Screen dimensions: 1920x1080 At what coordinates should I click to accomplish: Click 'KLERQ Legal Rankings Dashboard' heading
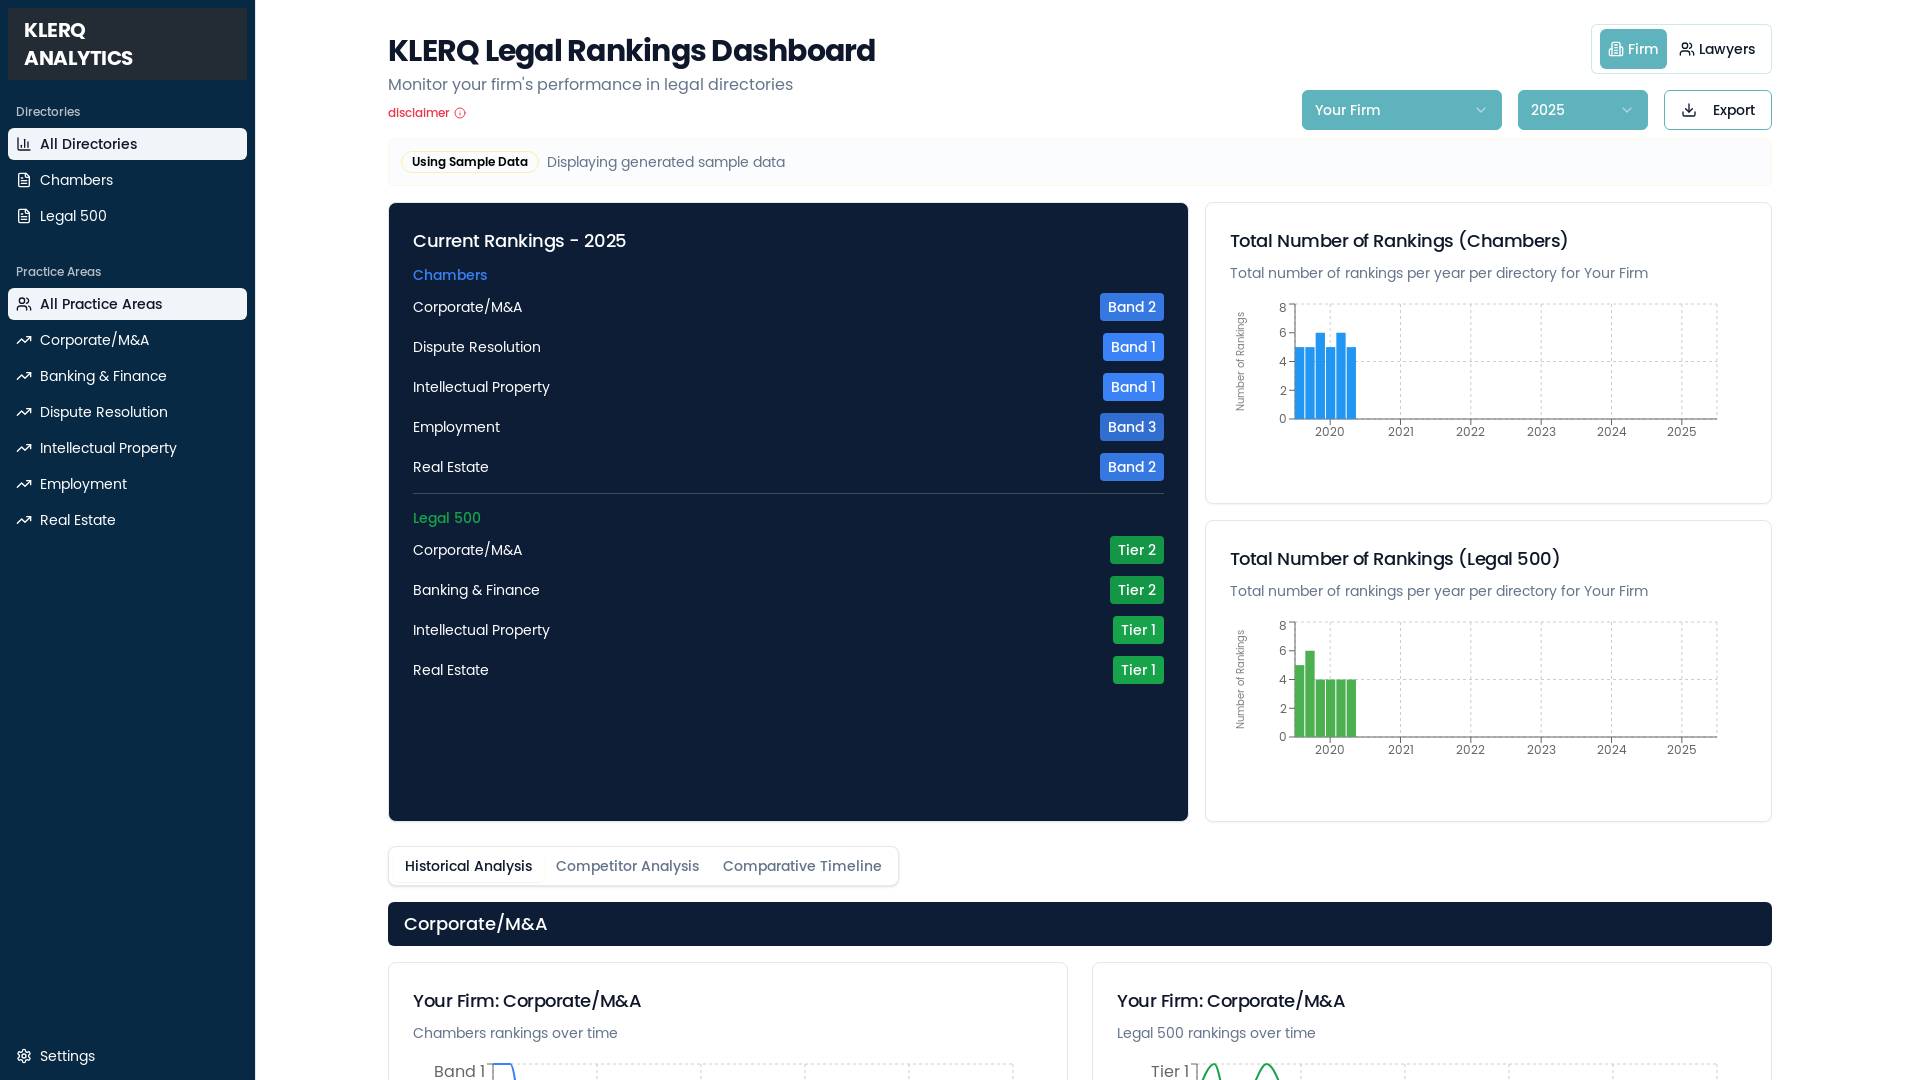(631, 51)
